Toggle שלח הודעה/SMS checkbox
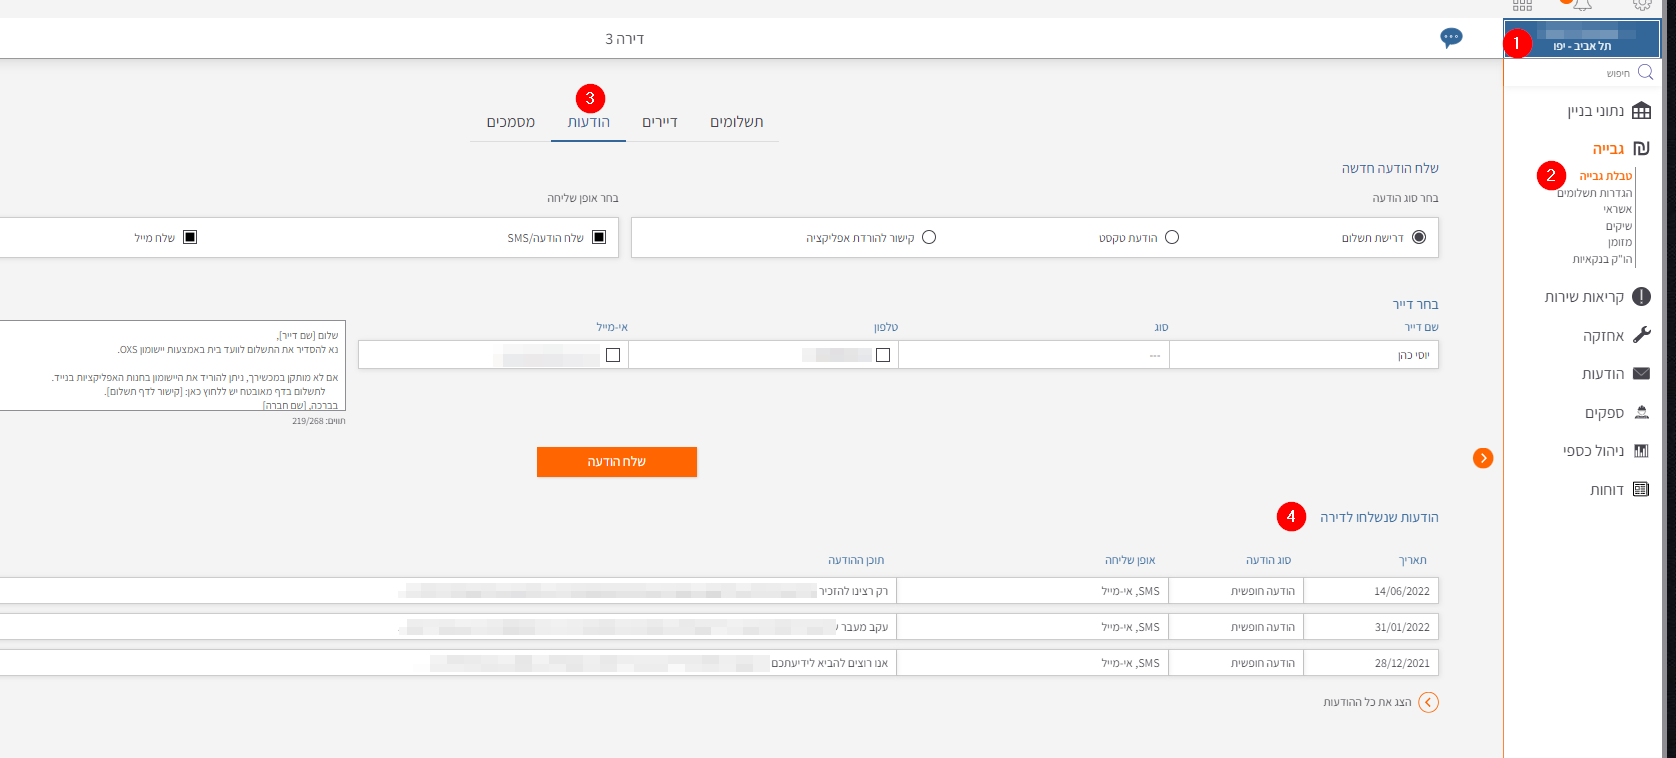1676x758 pixels. [x=599, y=237]
